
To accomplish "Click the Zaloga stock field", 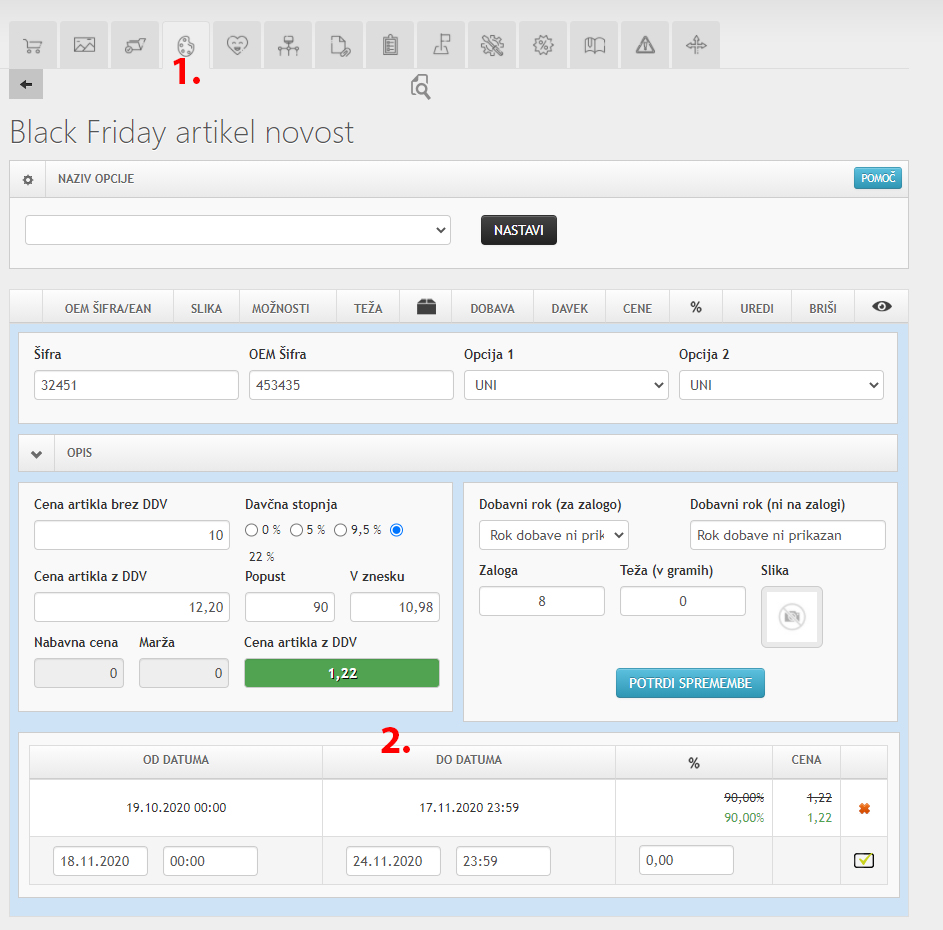I will point(542,601).
